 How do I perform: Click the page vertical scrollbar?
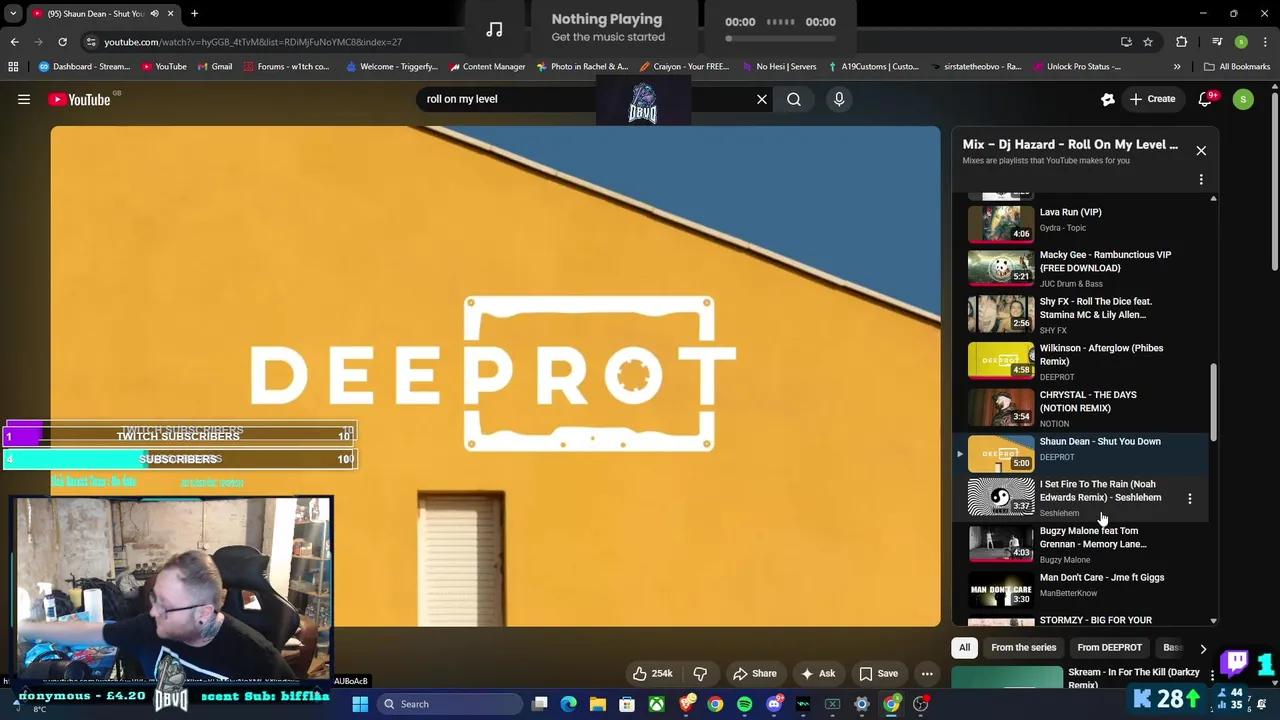point(1274,180)
